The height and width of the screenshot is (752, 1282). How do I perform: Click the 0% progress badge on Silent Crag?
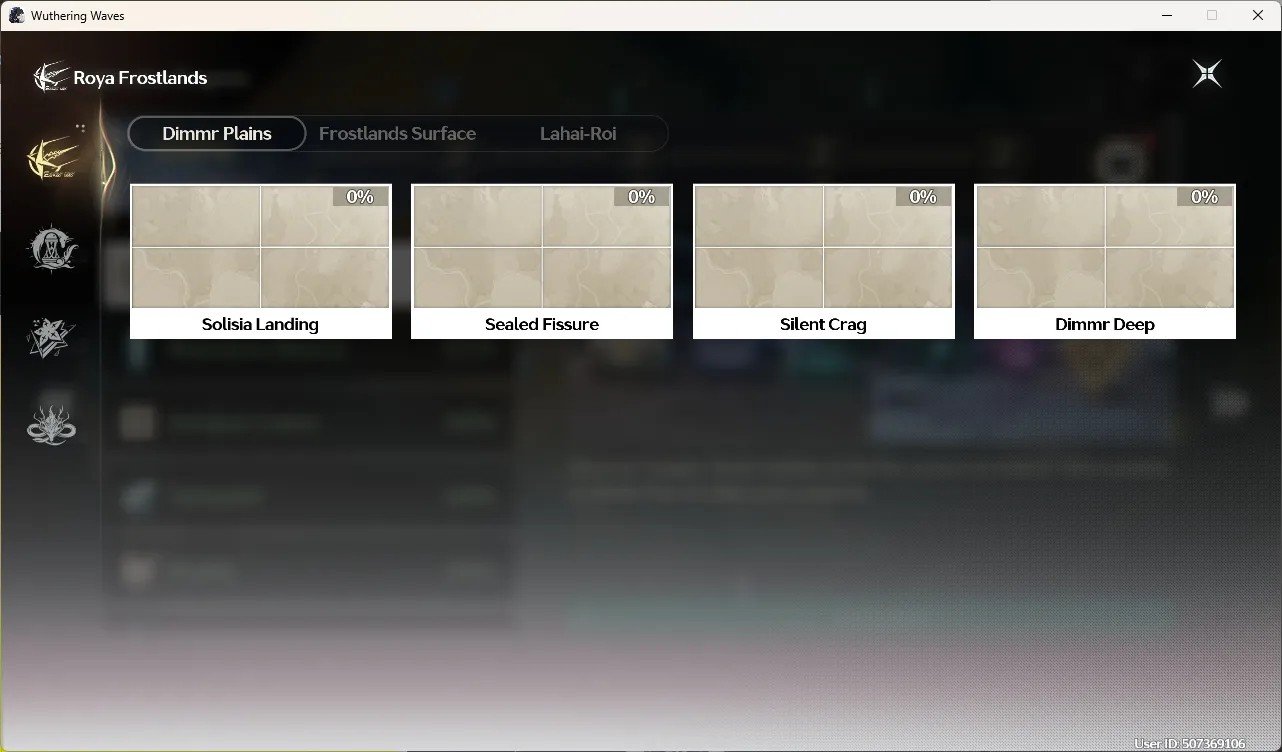(923, 196)
